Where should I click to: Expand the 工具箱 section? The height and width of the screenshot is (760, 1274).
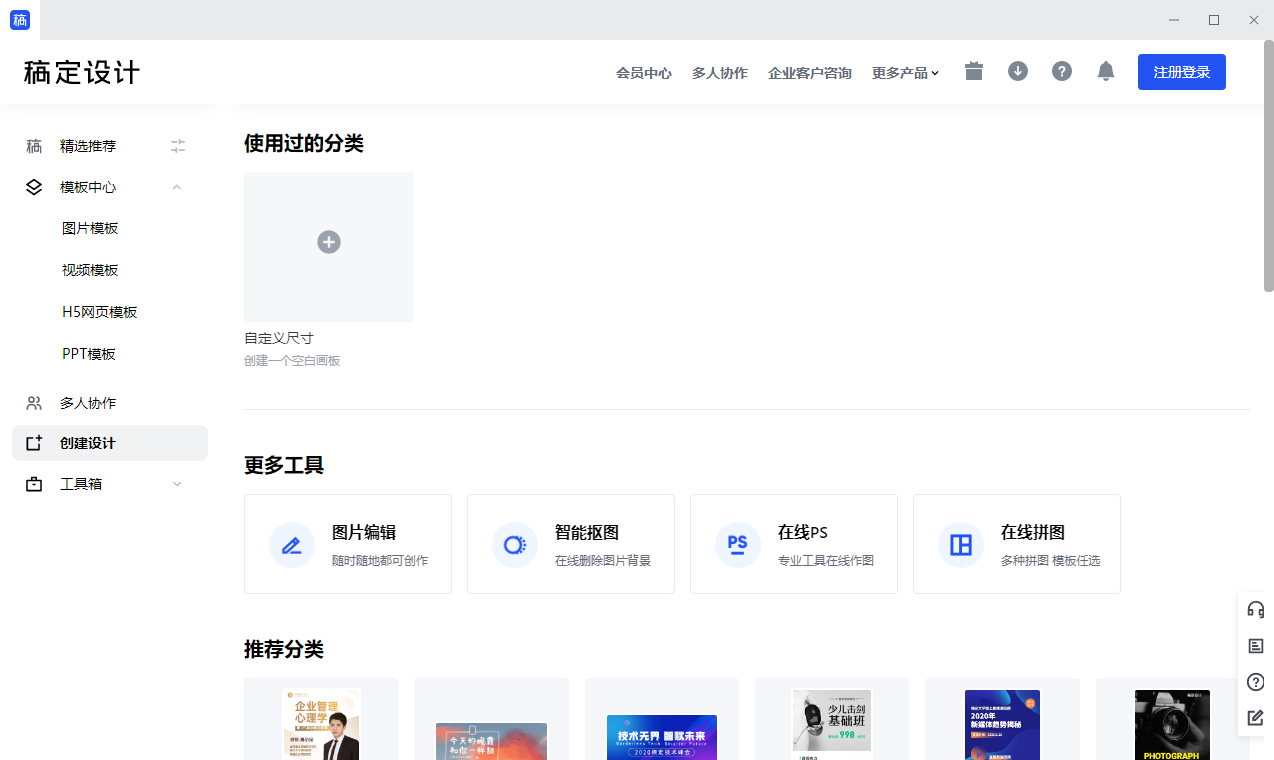click(x=177, y=483)
